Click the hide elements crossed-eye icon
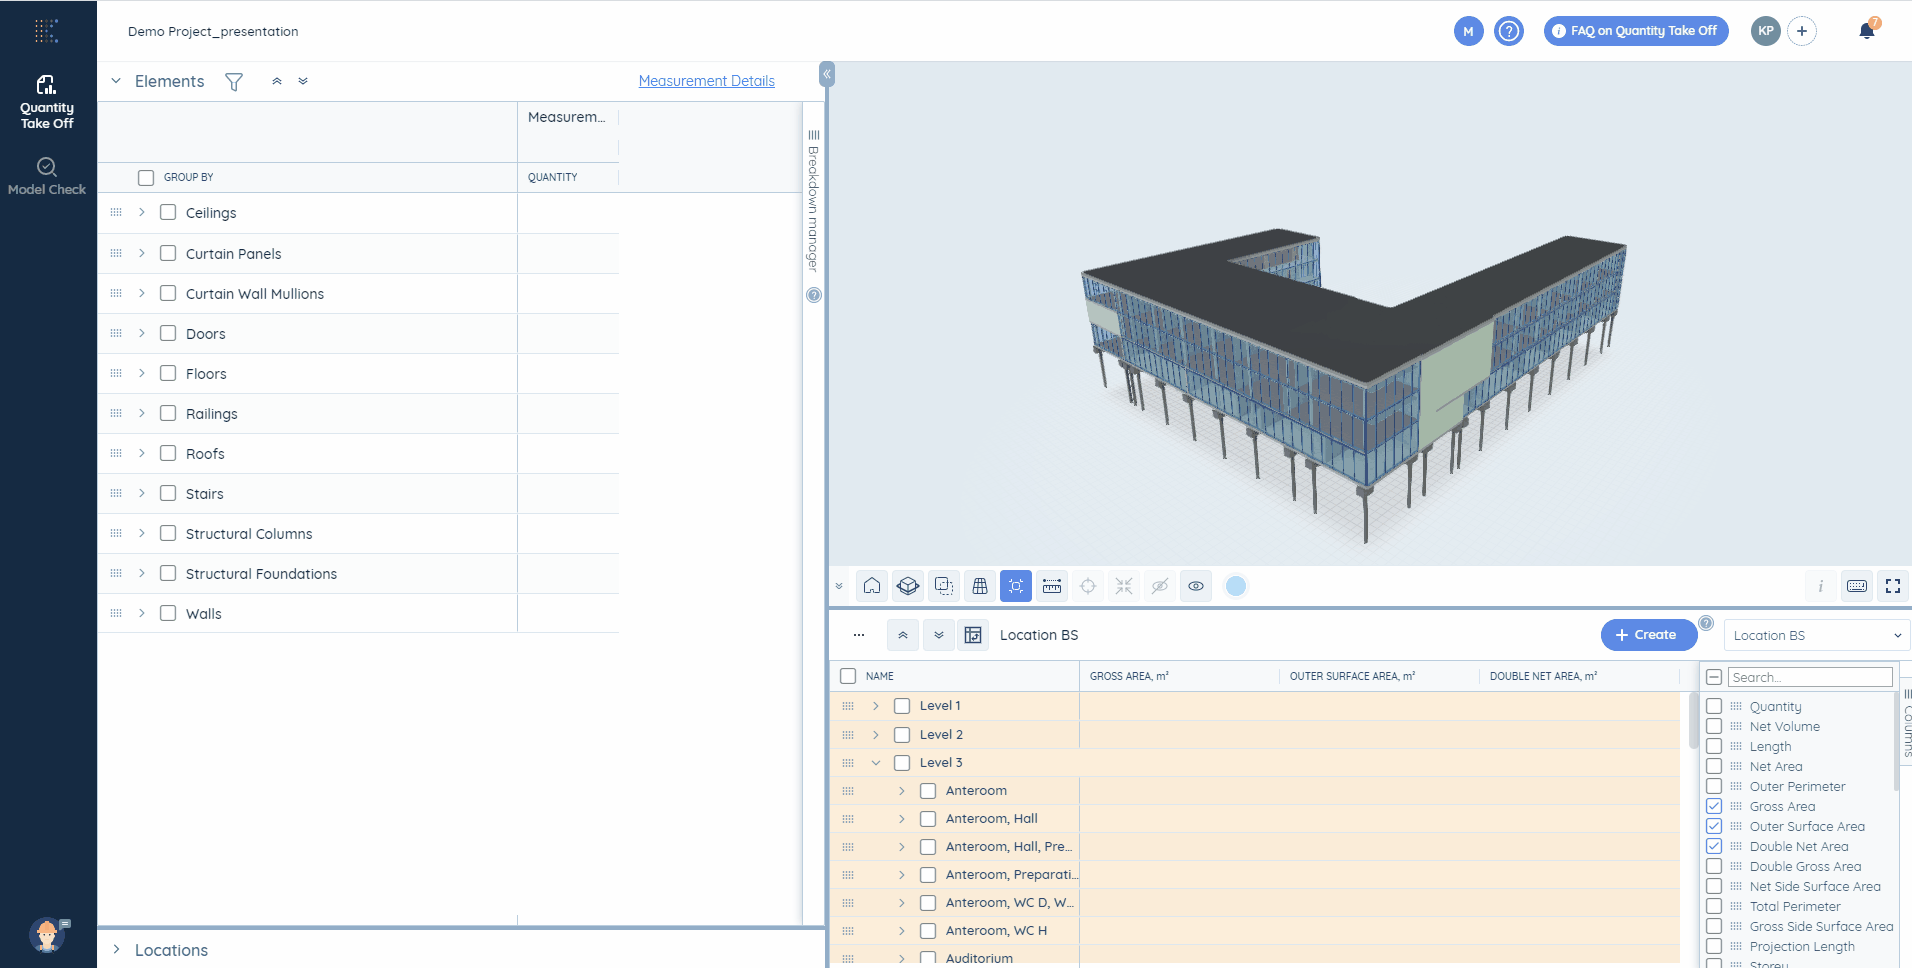 1160,586
